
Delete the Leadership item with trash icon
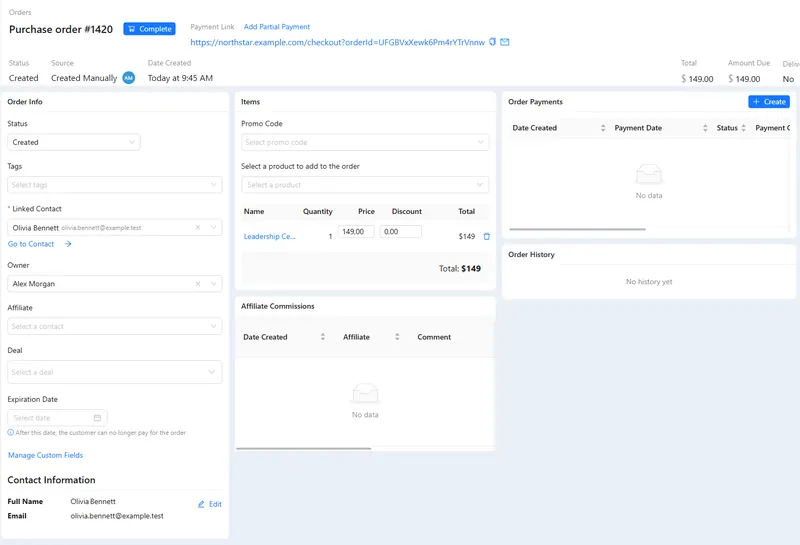(487, 236)
